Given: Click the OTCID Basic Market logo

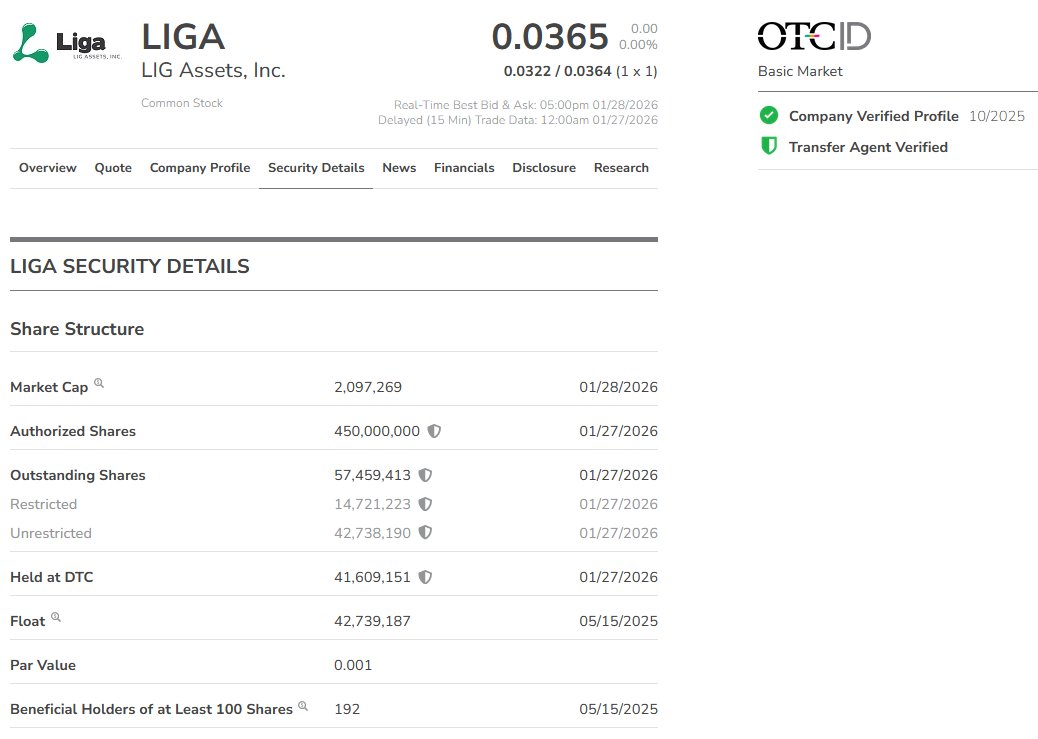Looking at the screenshot, I should pyautogui.click(x=814, y=36).
